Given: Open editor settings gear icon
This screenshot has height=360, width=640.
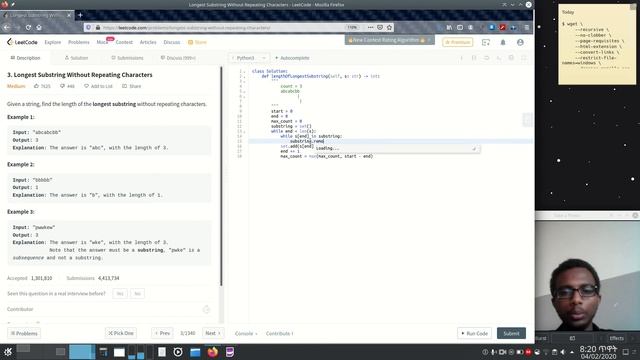Looking at the screenshot, I should 511,58.
